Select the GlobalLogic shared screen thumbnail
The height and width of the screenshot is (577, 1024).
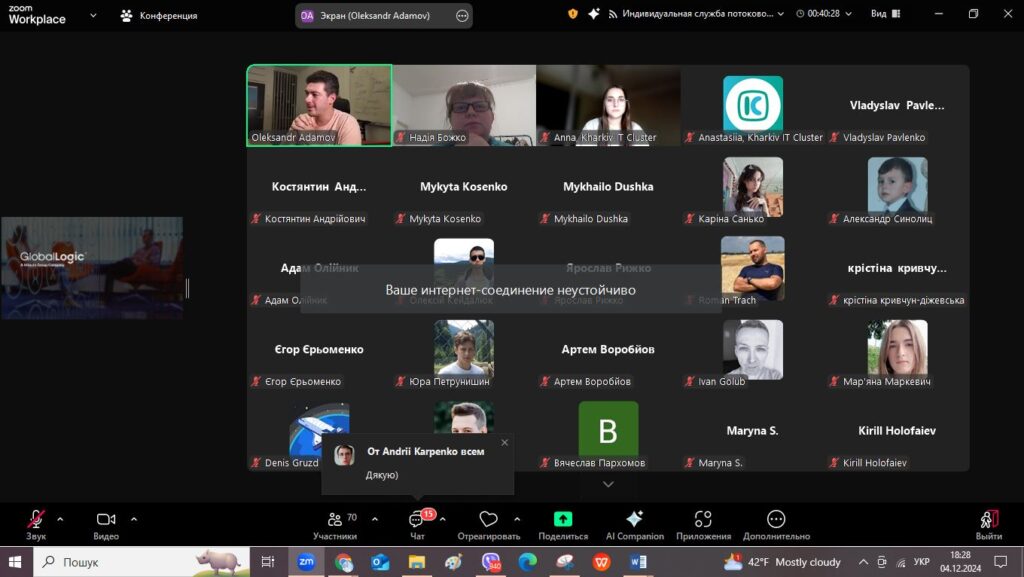pyautogui.click(x=92, y=268)
